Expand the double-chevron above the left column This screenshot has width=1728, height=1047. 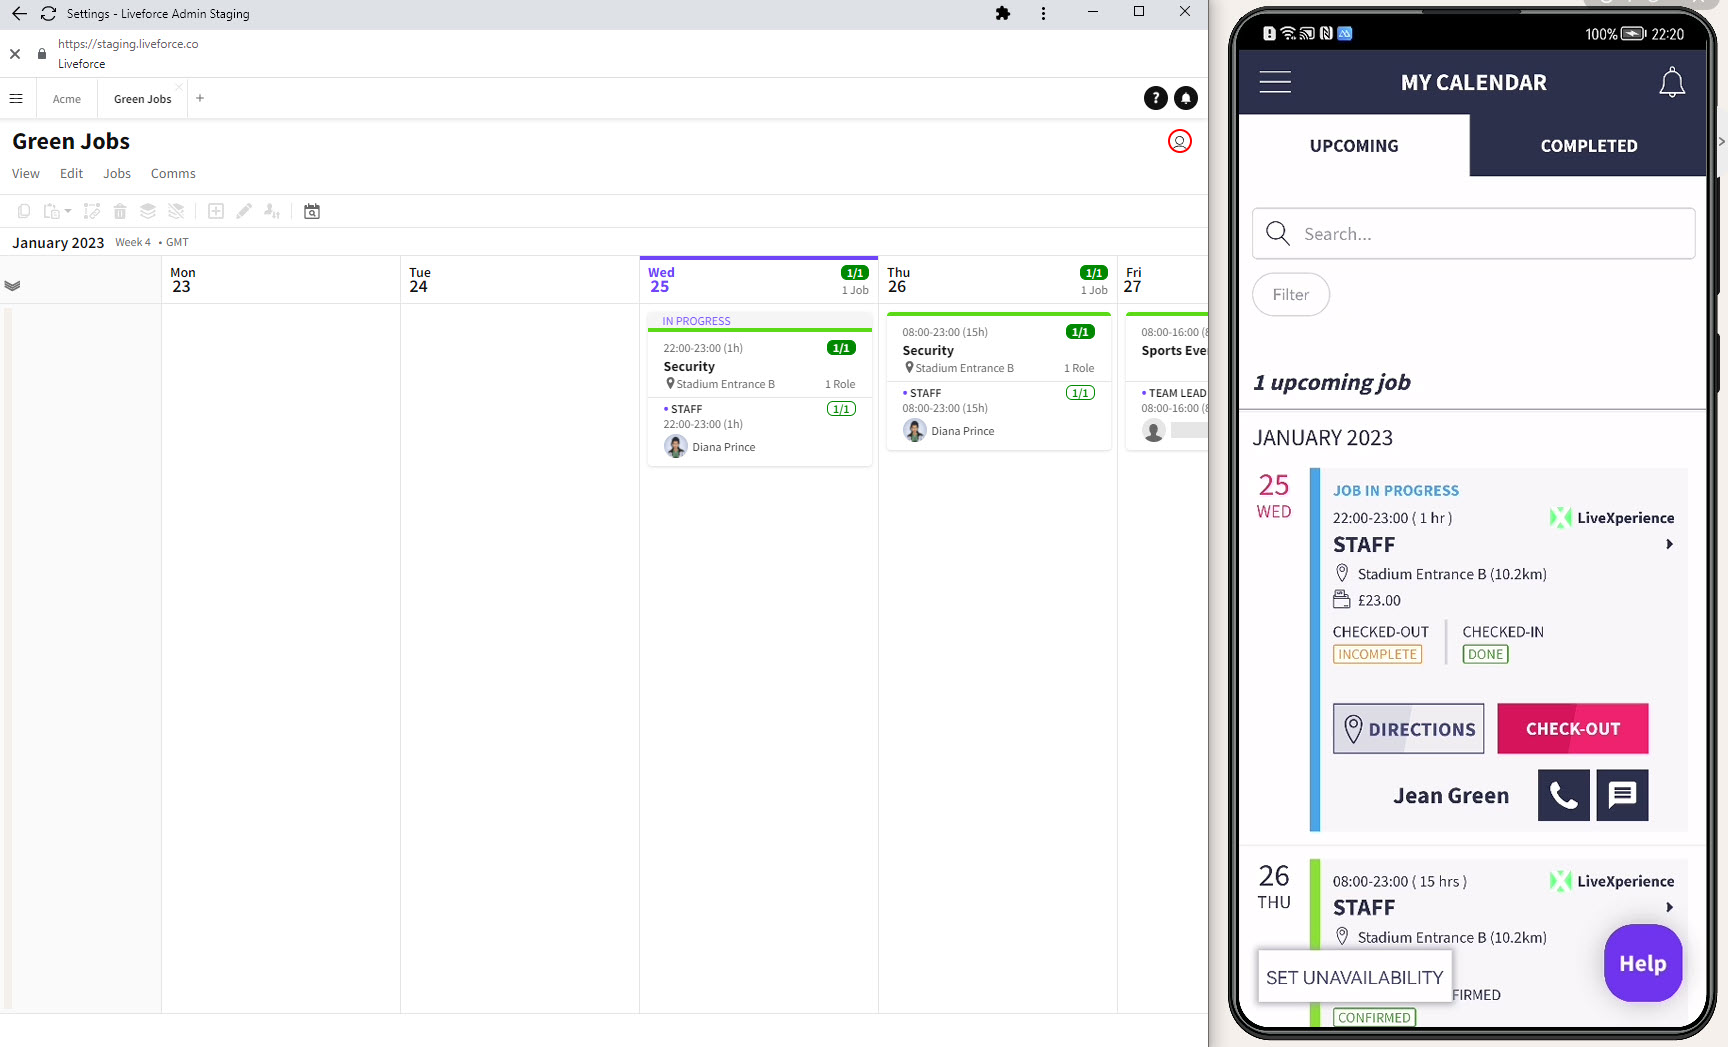tap(12, 286)
